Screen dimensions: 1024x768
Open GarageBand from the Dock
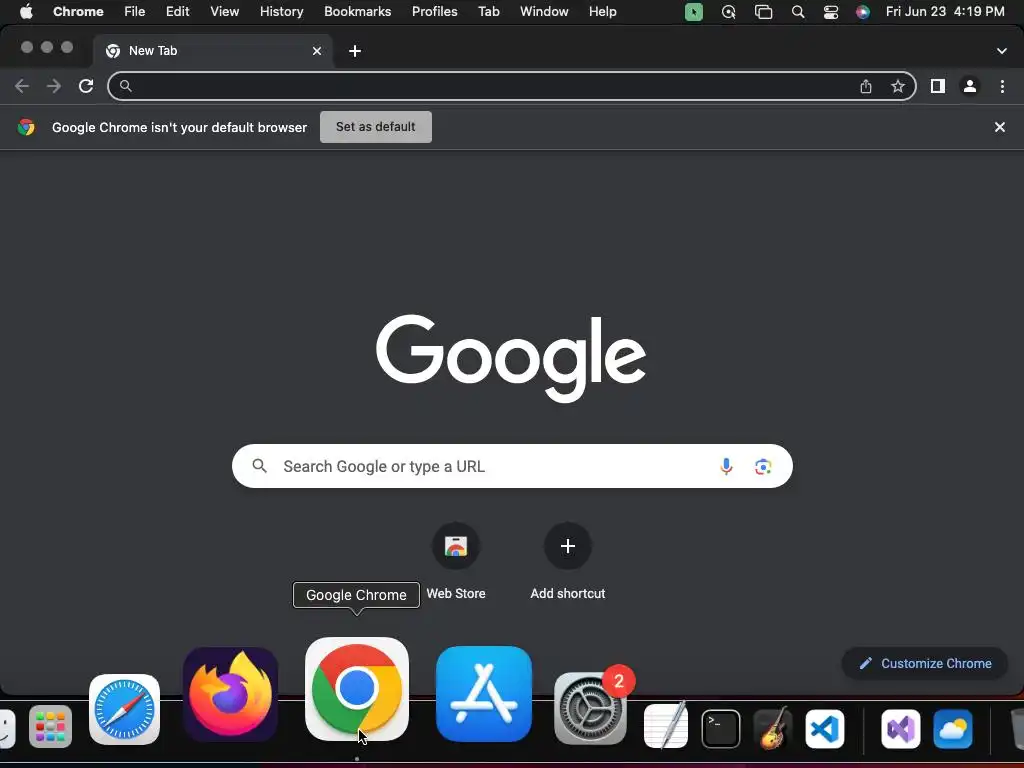773,728
